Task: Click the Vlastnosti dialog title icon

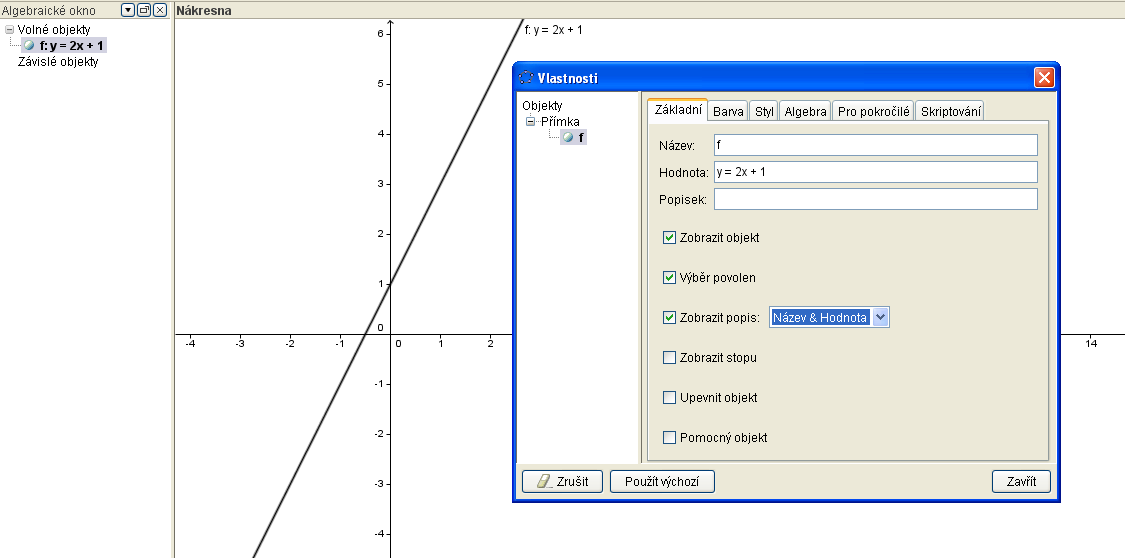Action: [x=526, y=77]
